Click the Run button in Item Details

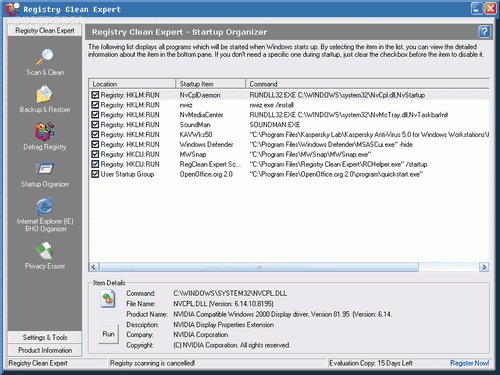click(x=108, y=334)
